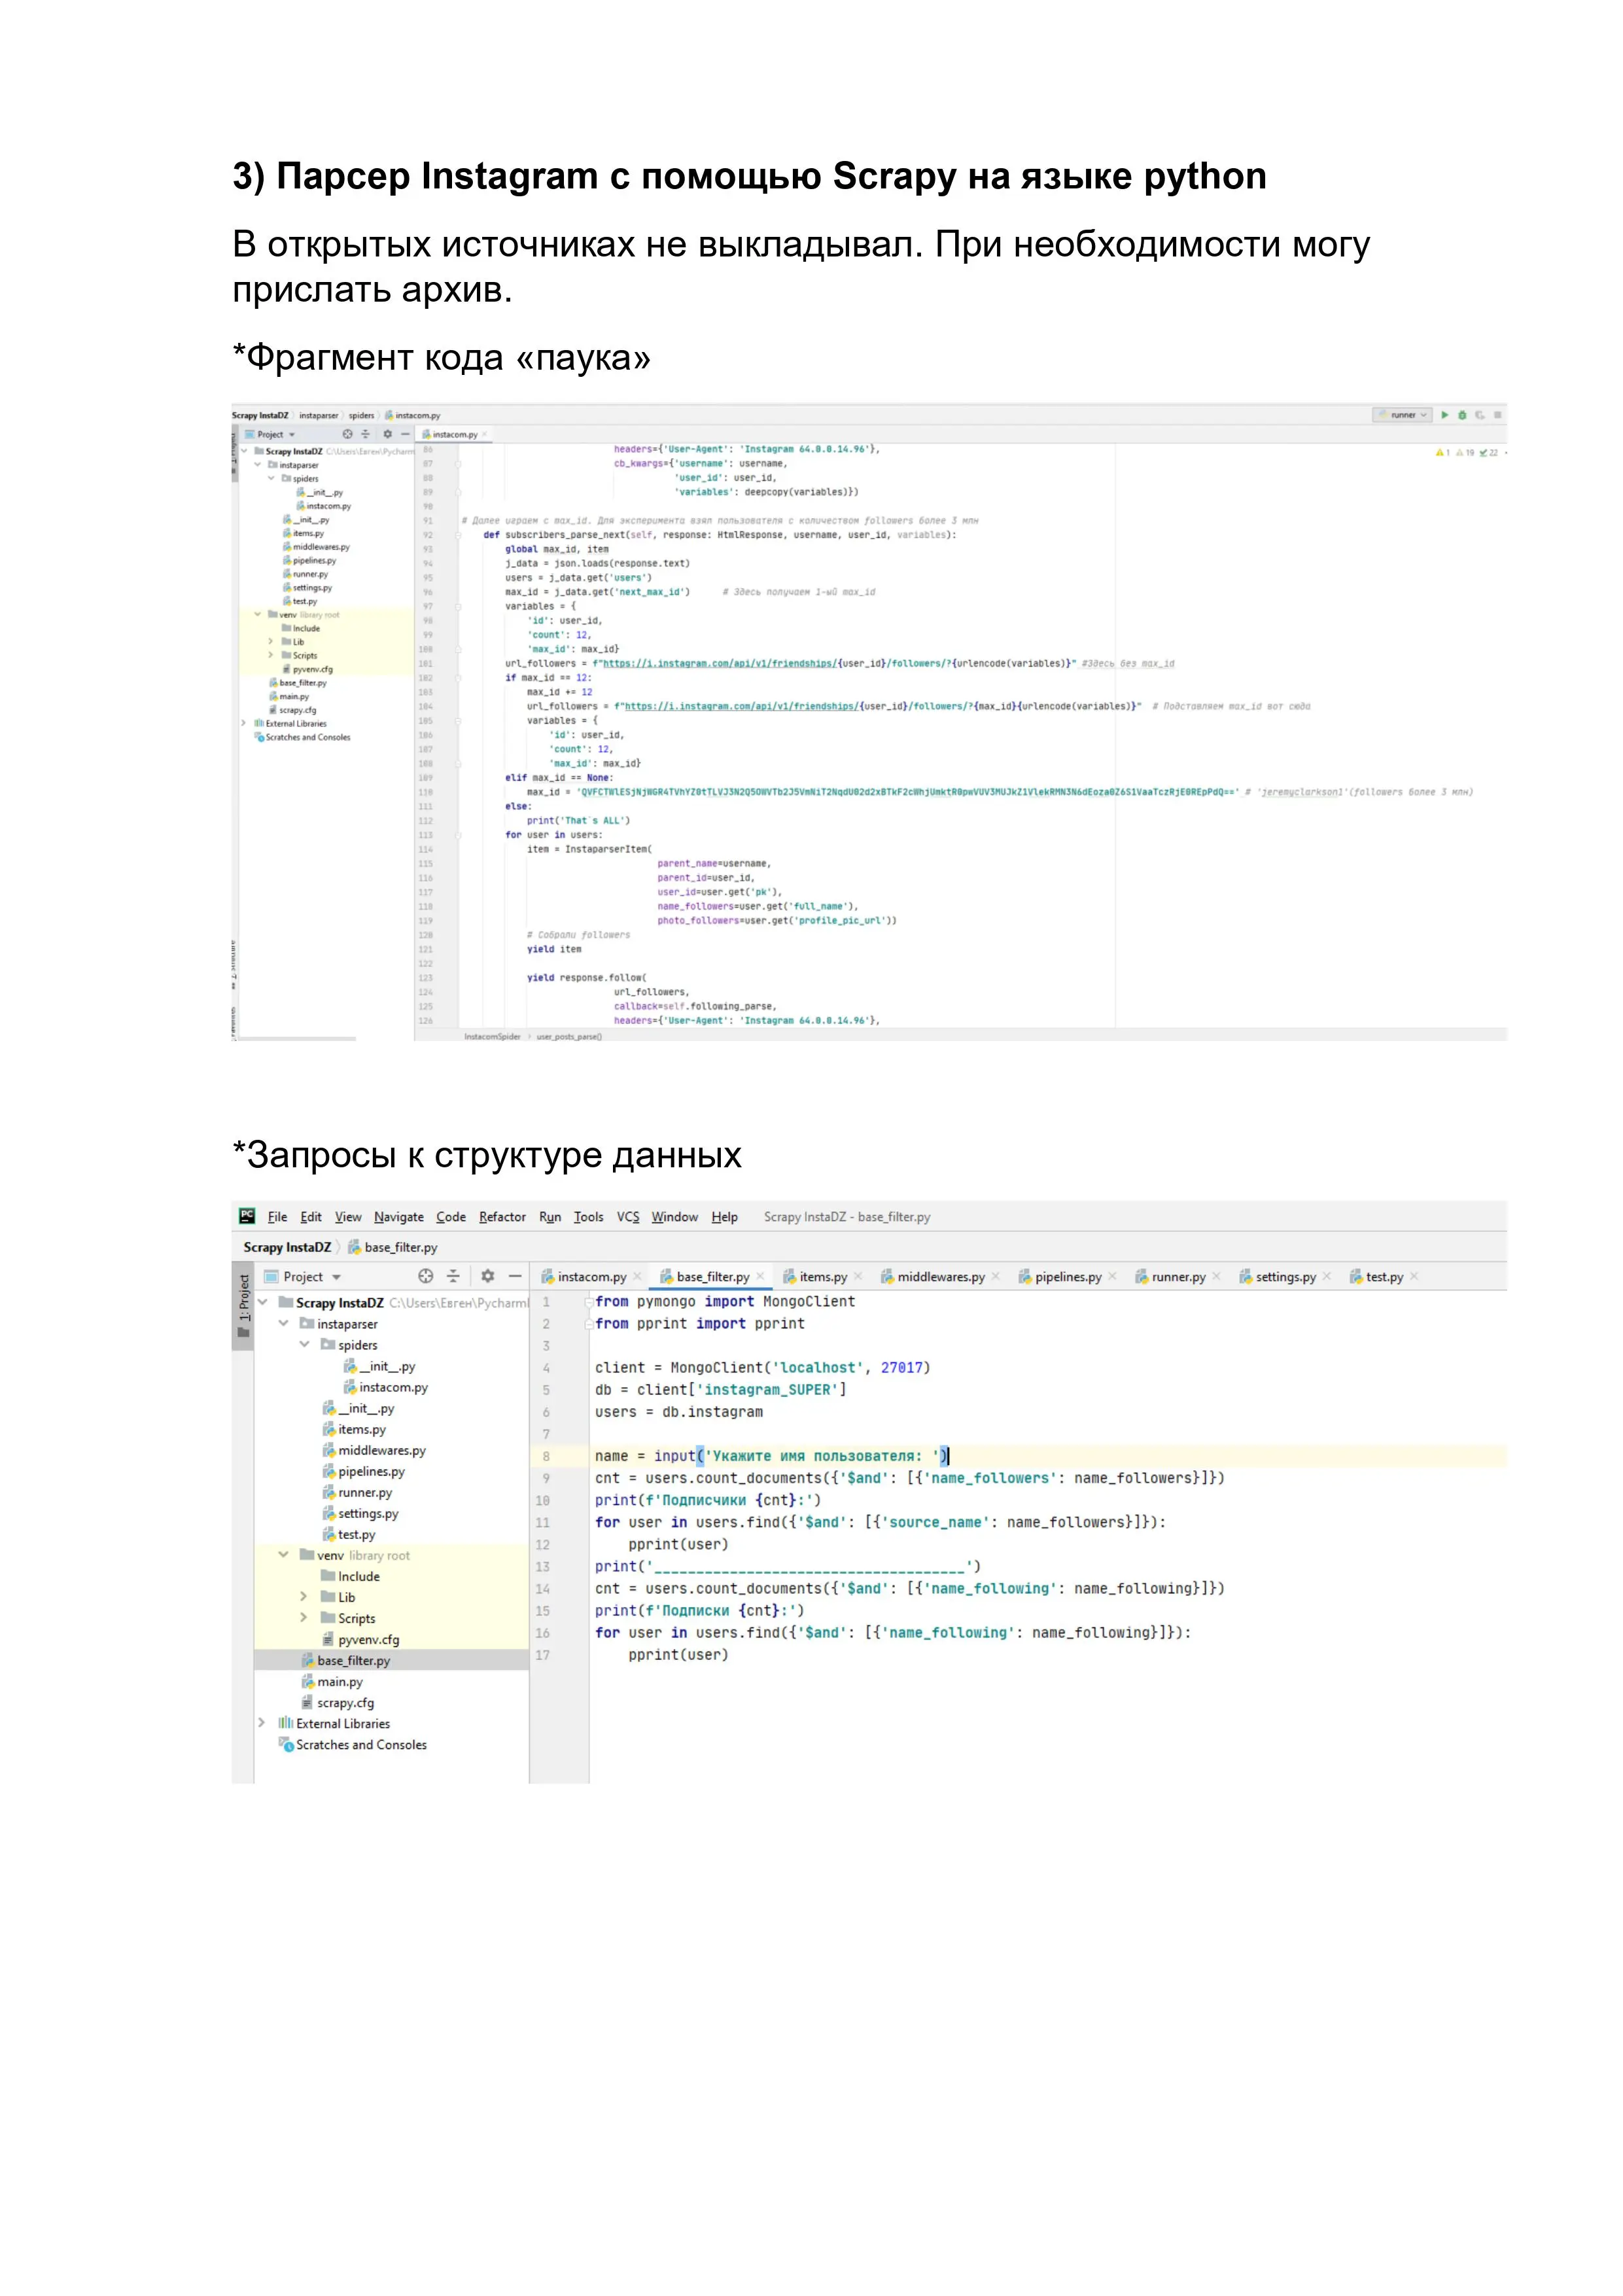
Task: Click the Scrapy InstaDZ breadcrumb in lower window
Action: tap(287, 1247)
